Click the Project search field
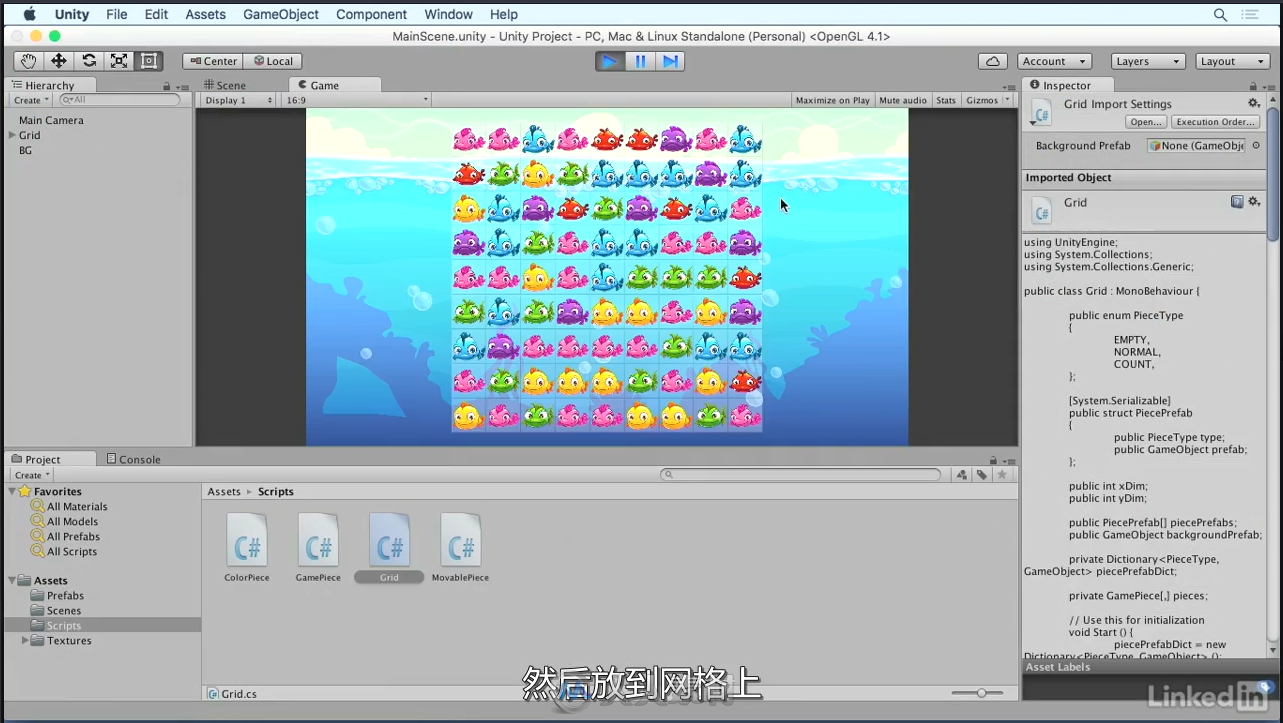1283x723 pixels. coord(800,475)
